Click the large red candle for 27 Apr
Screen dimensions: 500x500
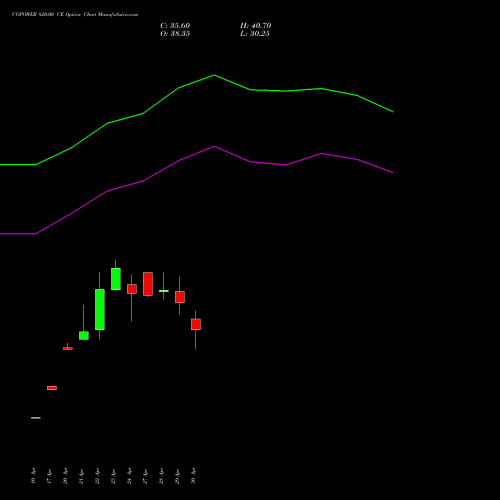point(148,284)
